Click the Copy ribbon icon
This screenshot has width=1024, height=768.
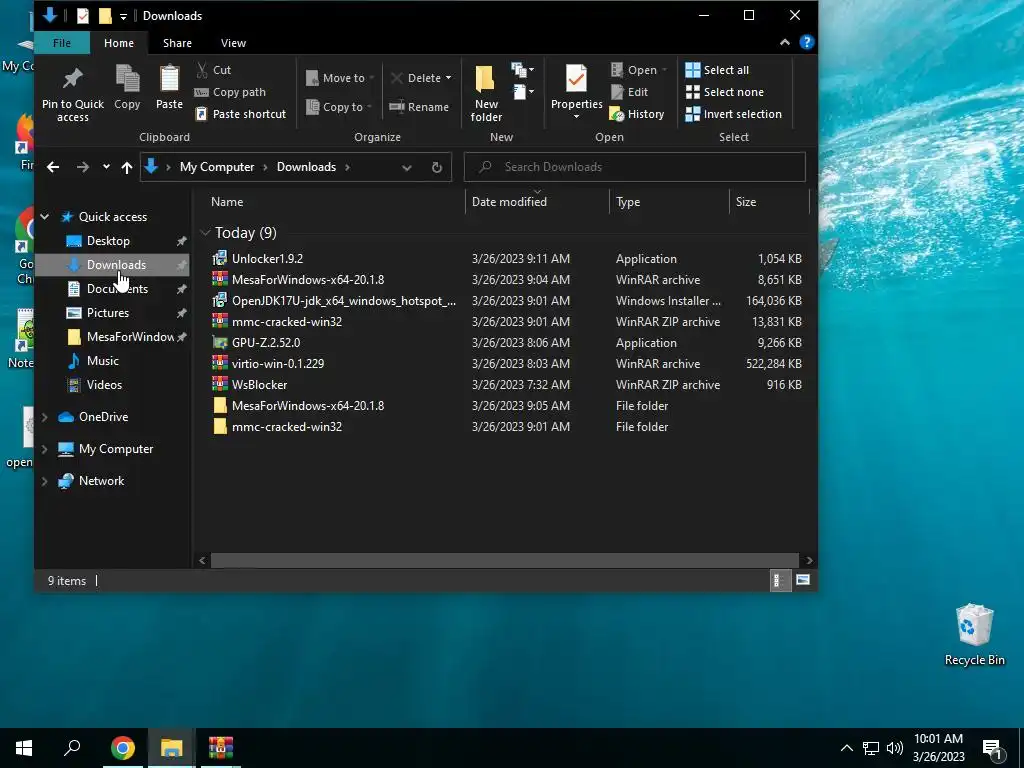pos(127,79)
